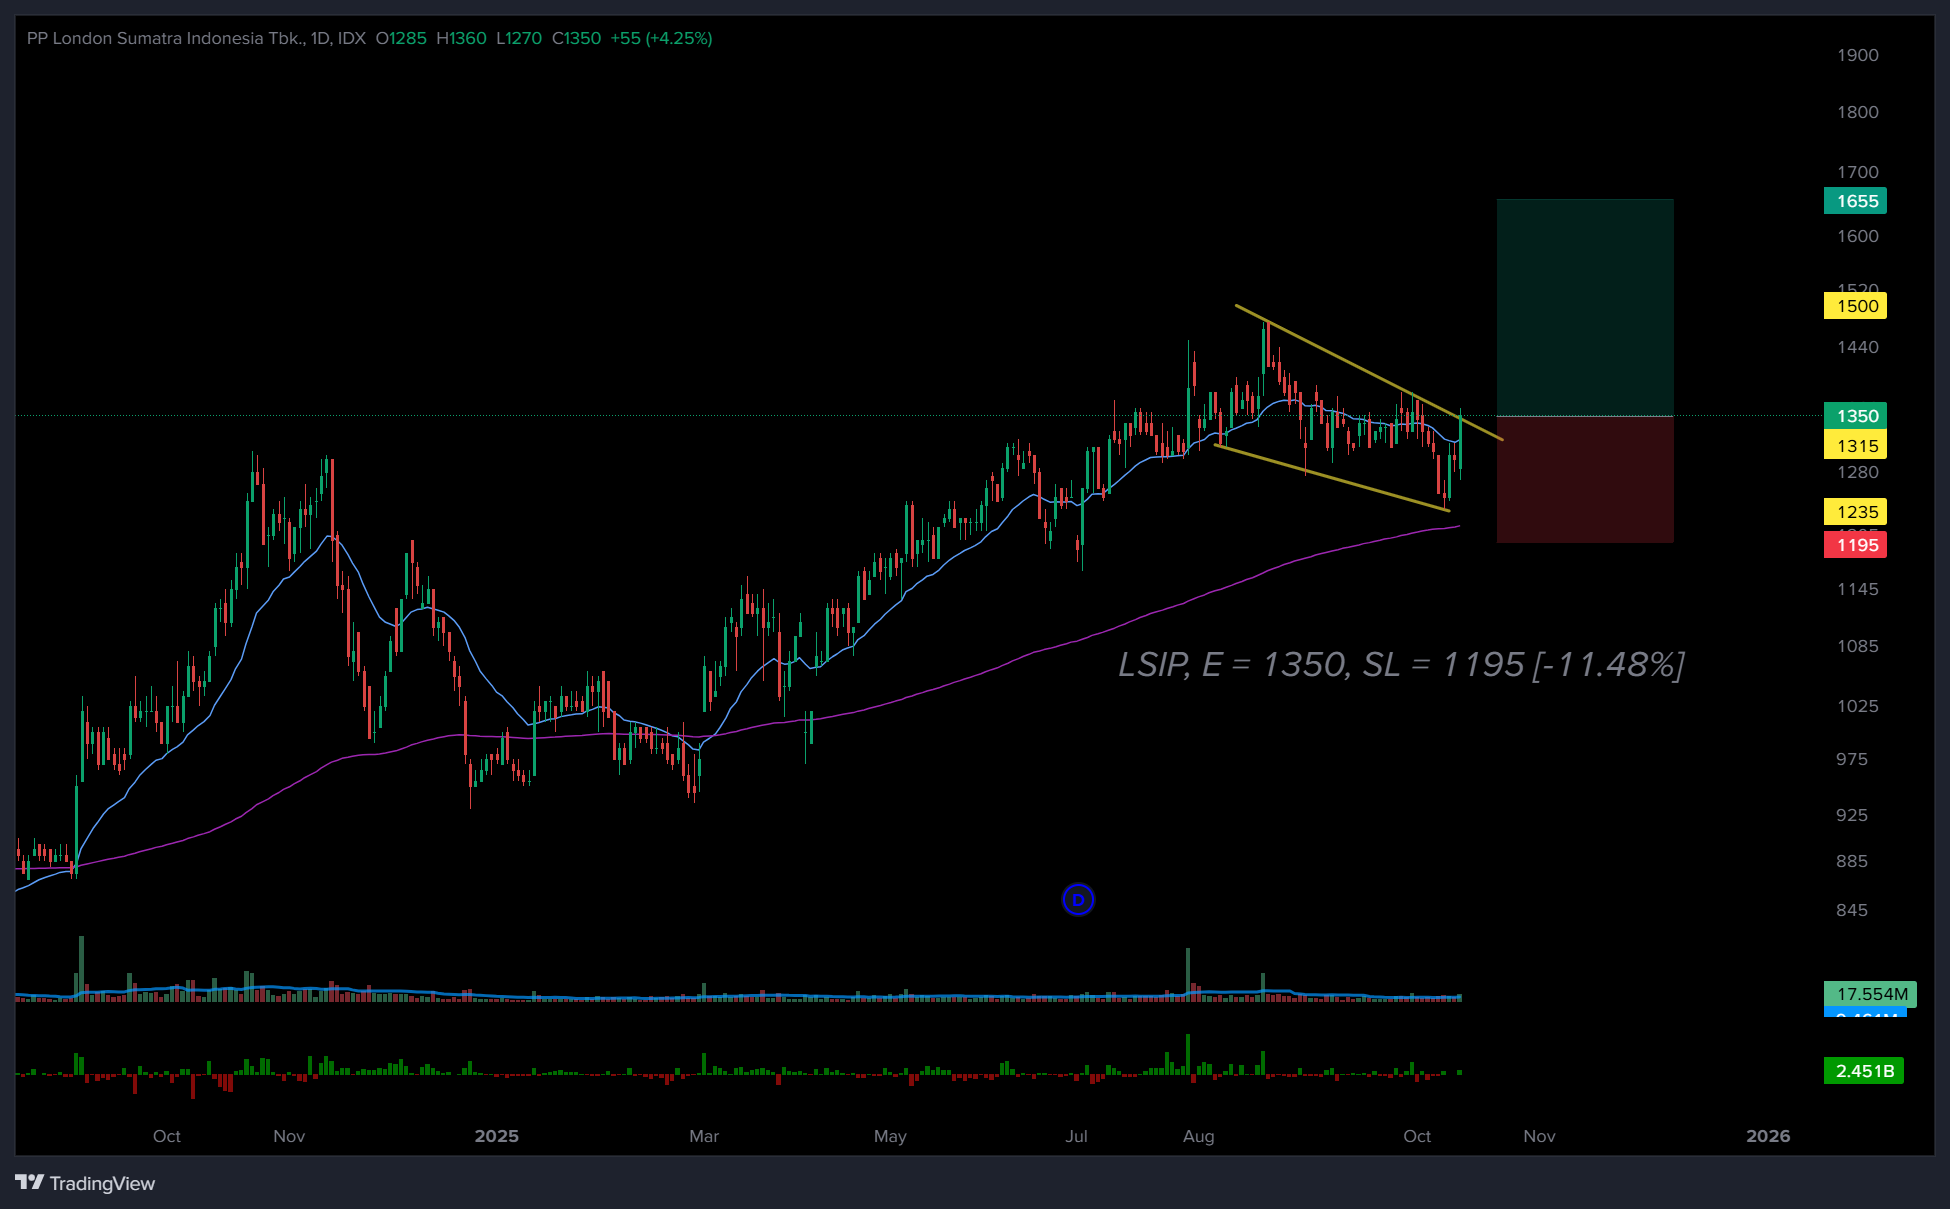Click the yellow 1315 price label
The width and height of the screenshot is (1950, 1209).
click(1855, 446)
